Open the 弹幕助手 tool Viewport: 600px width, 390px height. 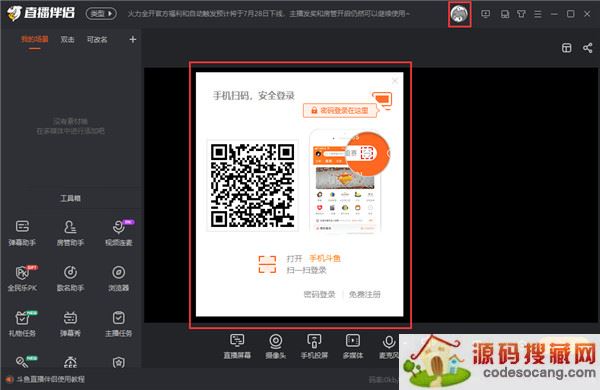point(22,233)
